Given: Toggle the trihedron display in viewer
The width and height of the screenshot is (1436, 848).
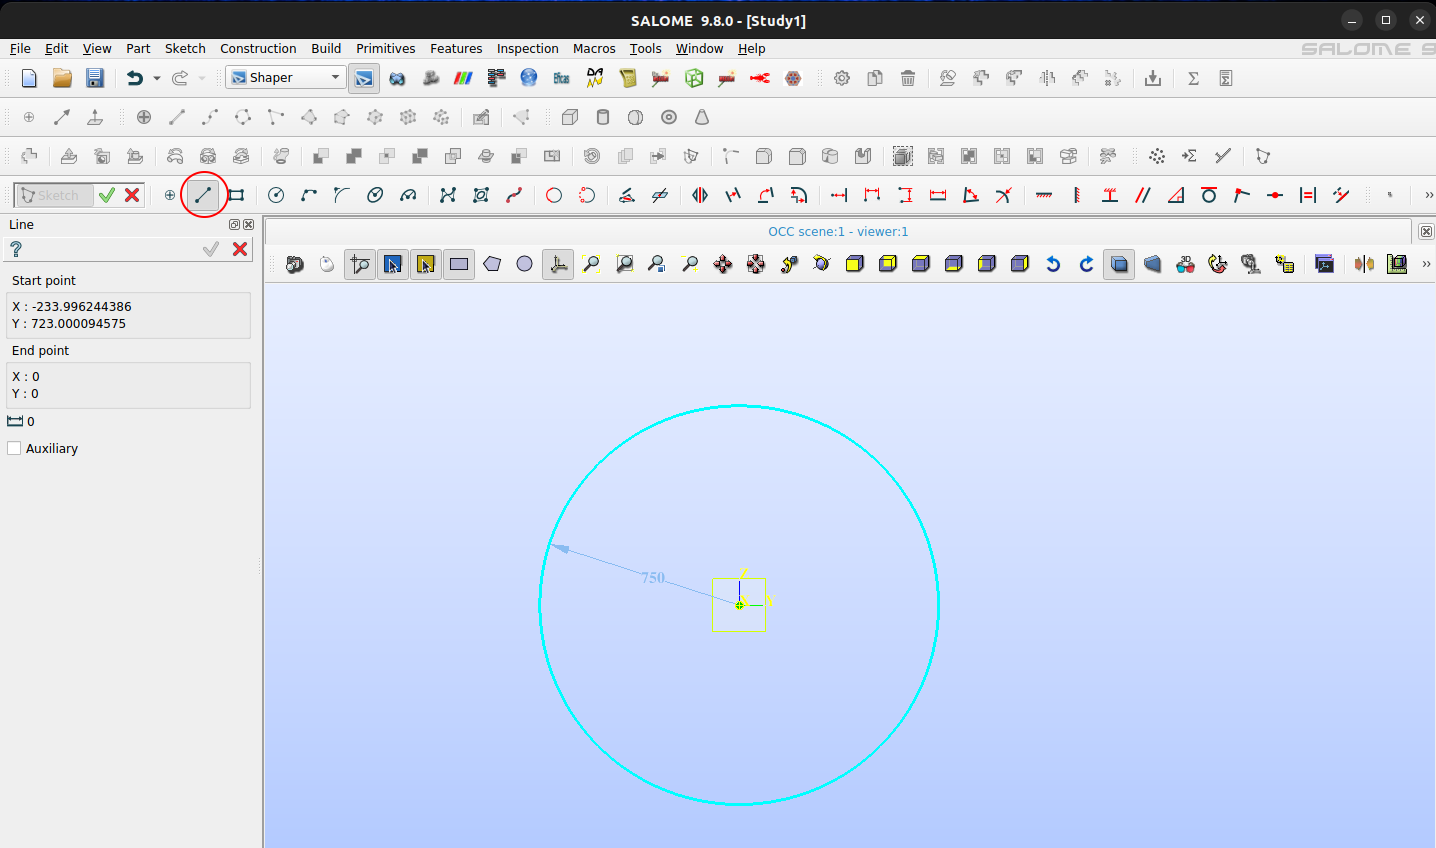Looking at the screenshot, I should pos(559,264).
